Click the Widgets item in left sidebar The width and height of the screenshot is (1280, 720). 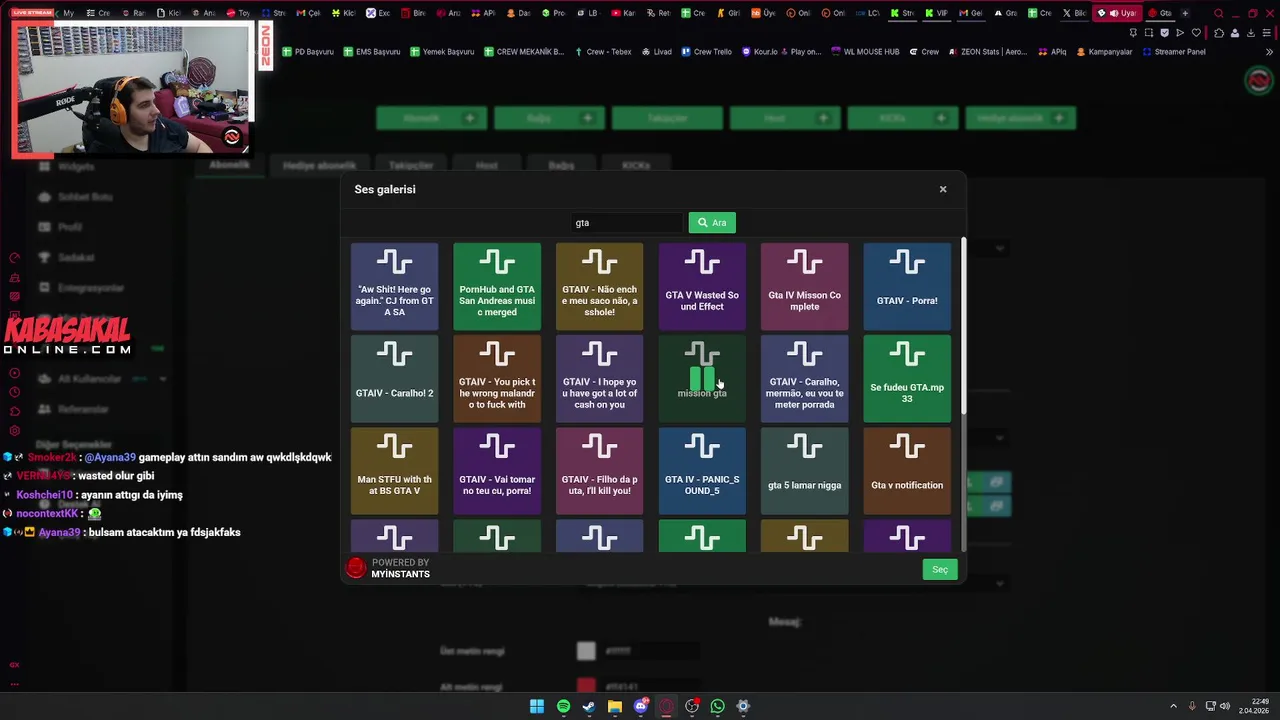[67, 166]
